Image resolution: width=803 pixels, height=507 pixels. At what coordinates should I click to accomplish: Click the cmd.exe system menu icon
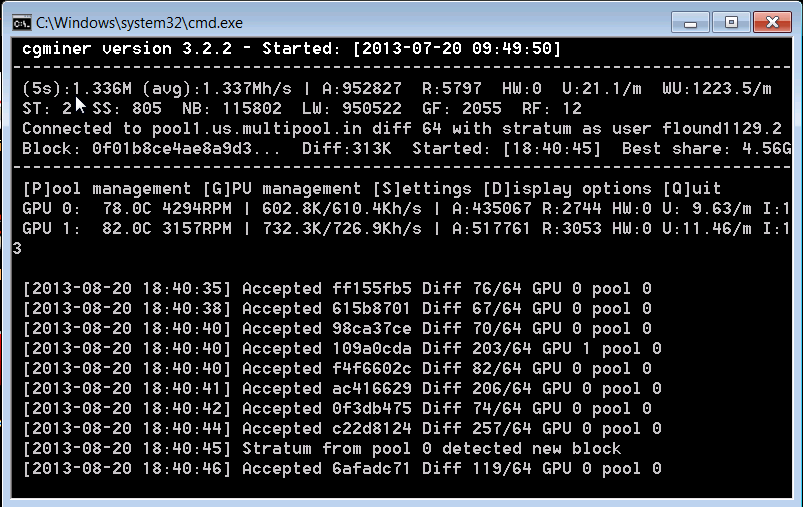pos(22,23)
